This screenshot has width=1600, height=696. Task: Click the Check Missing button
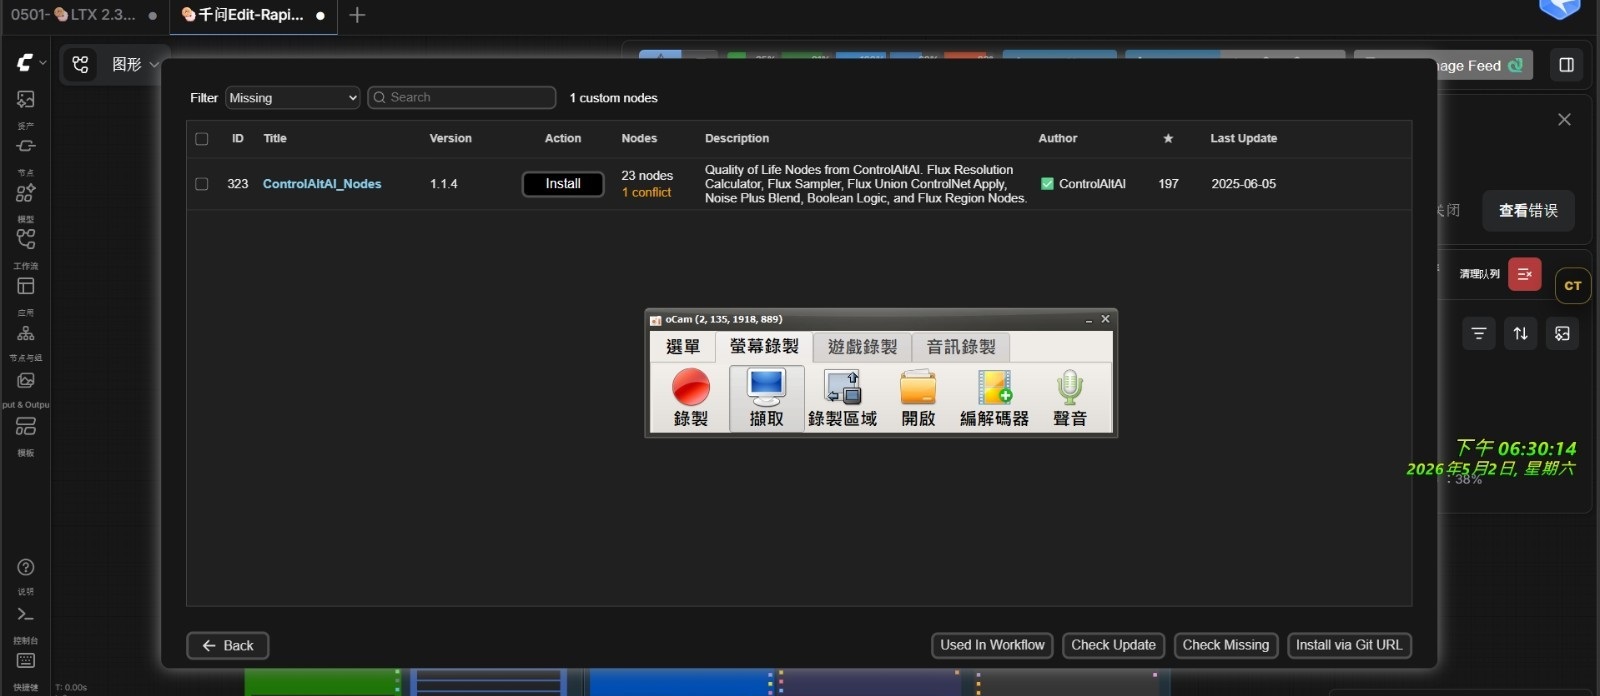tap(1225, 645)
